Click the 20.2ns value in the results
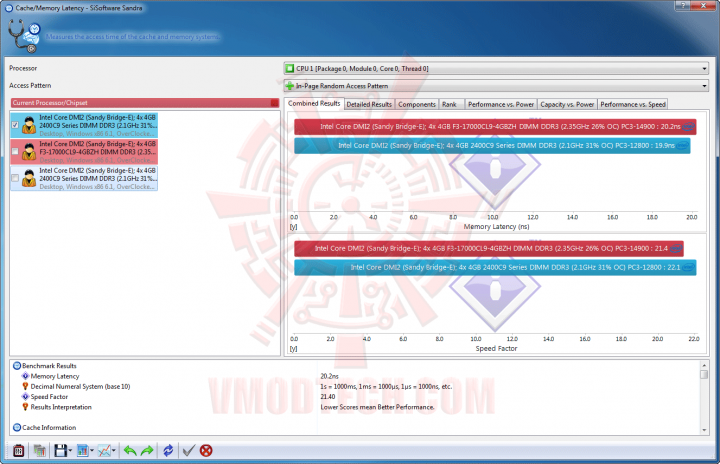 click(x=329, y=376)
